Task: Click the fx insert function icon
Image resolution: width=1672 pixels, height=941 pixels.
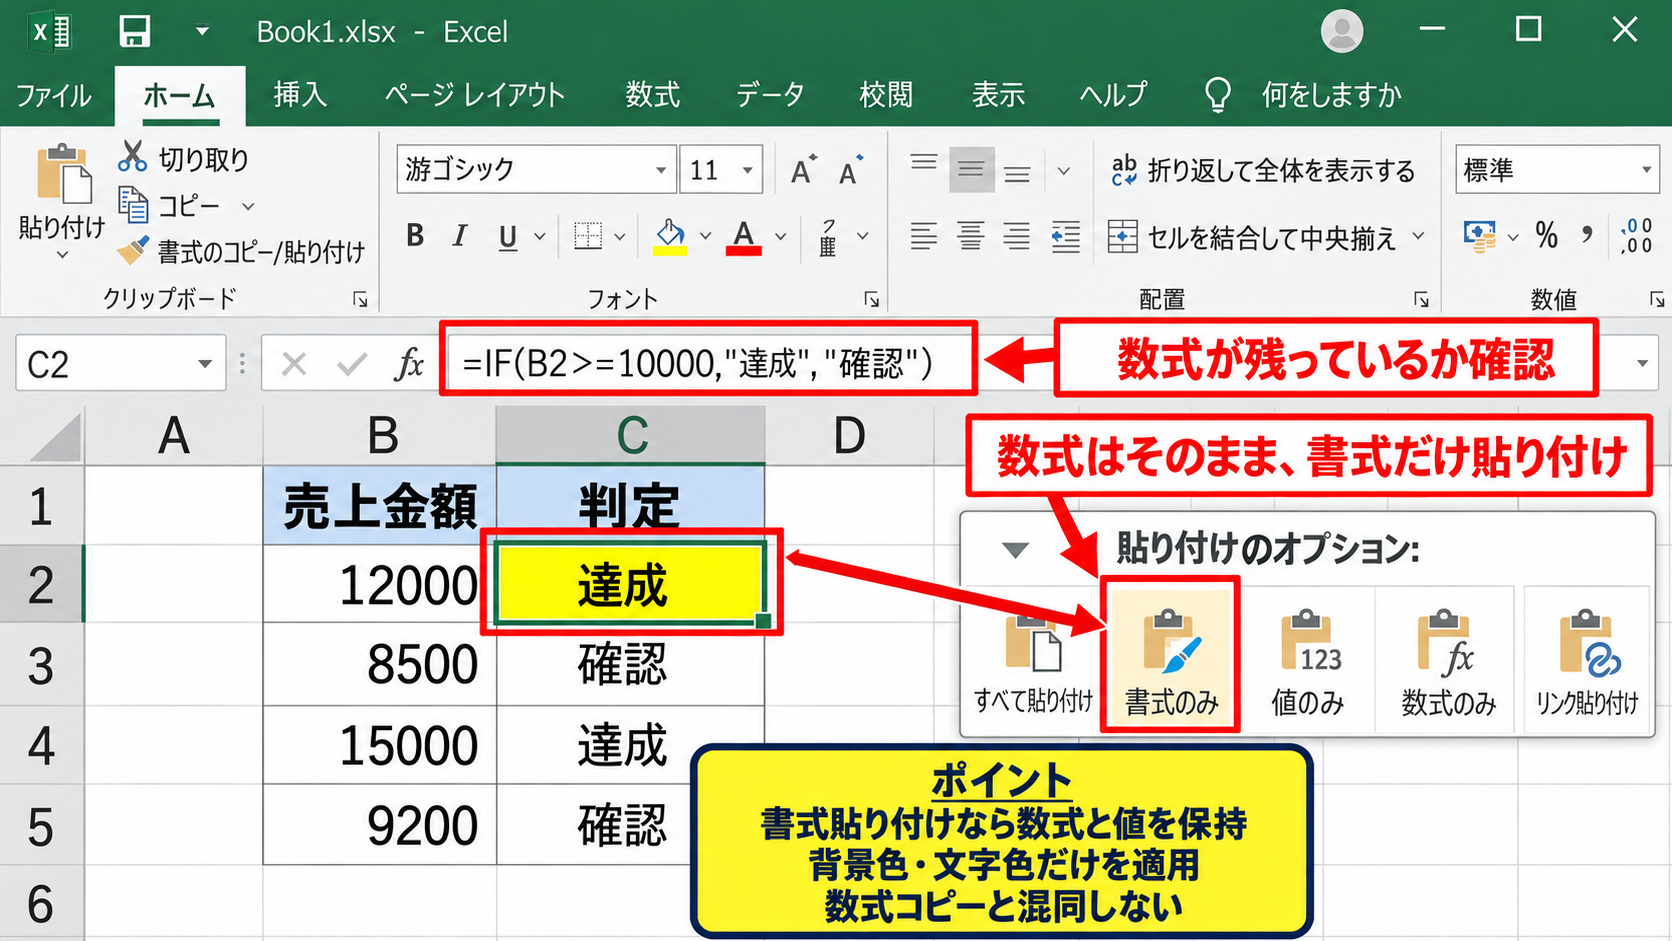Action: click(409, 364)
